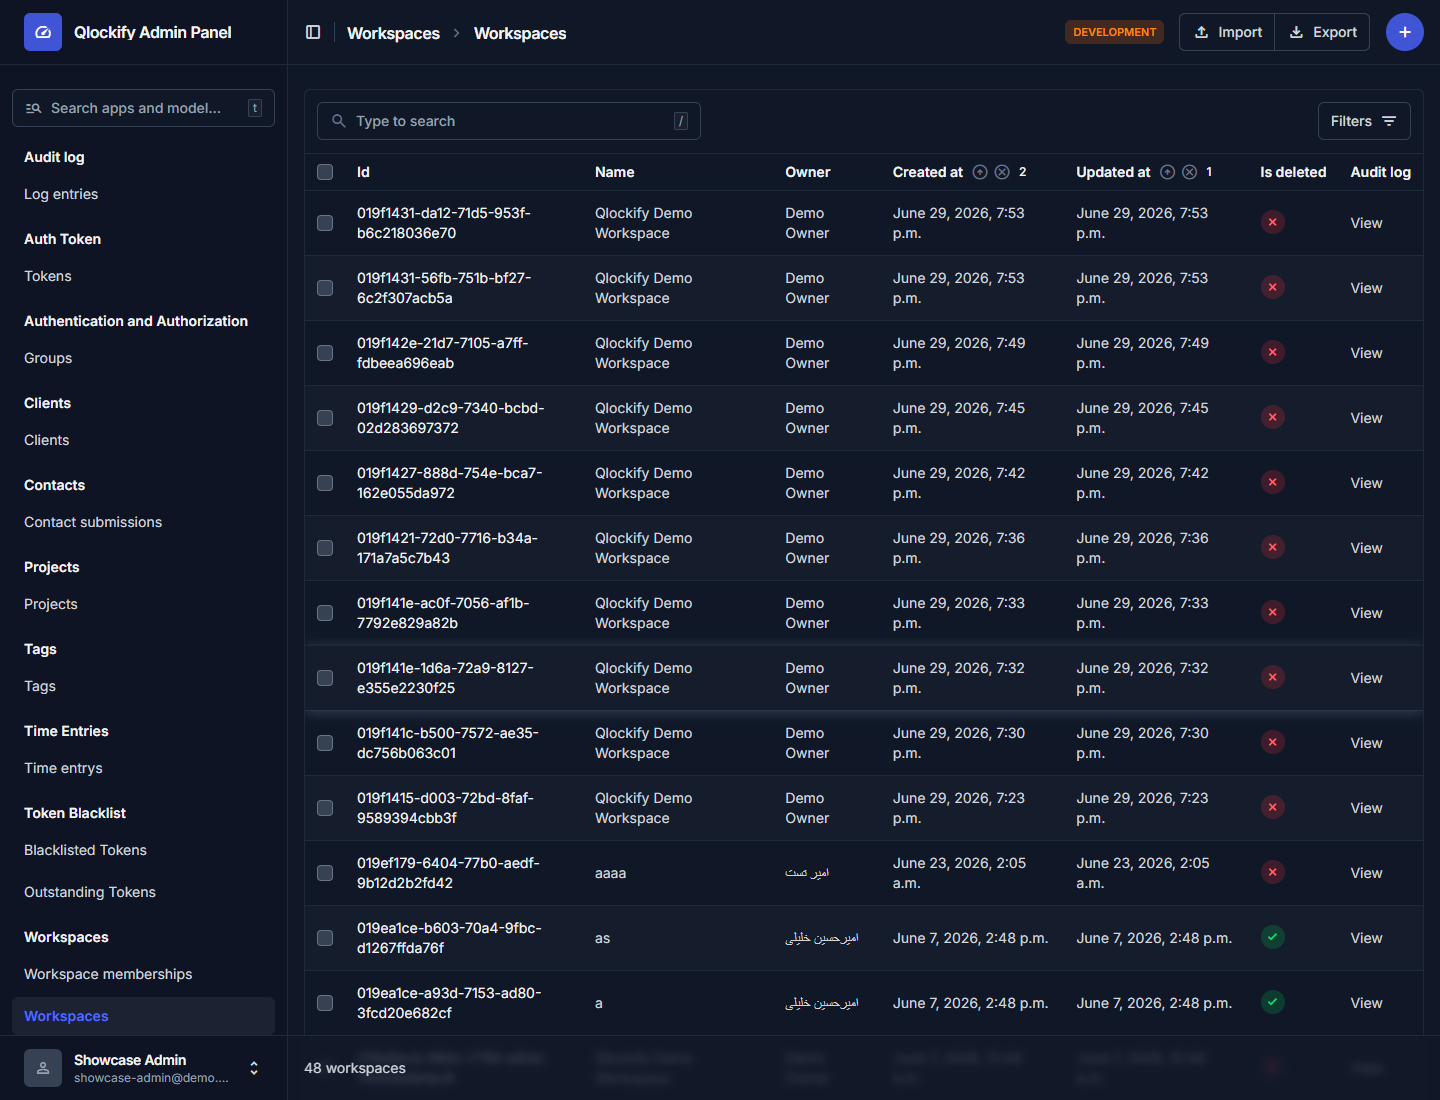Click the green check icon for the 'as' workspace
Viewport: 1440px width, 1100px height.
(1272, 937)
